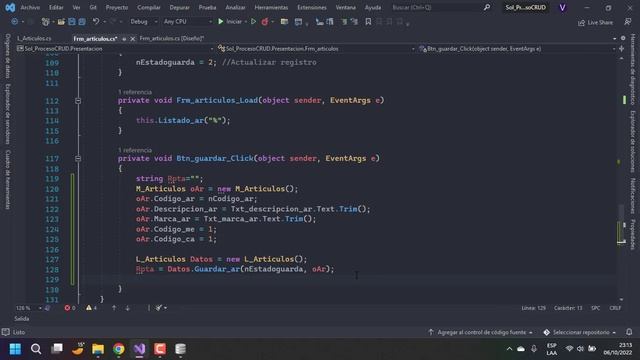Open the Any CPU platform dropdown
Image resolution: width=640 pixels, height=360 pixels.
pos(188,22)
